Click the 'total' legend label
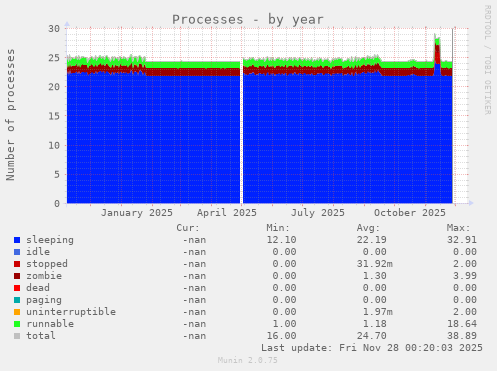 pos(41,336)
